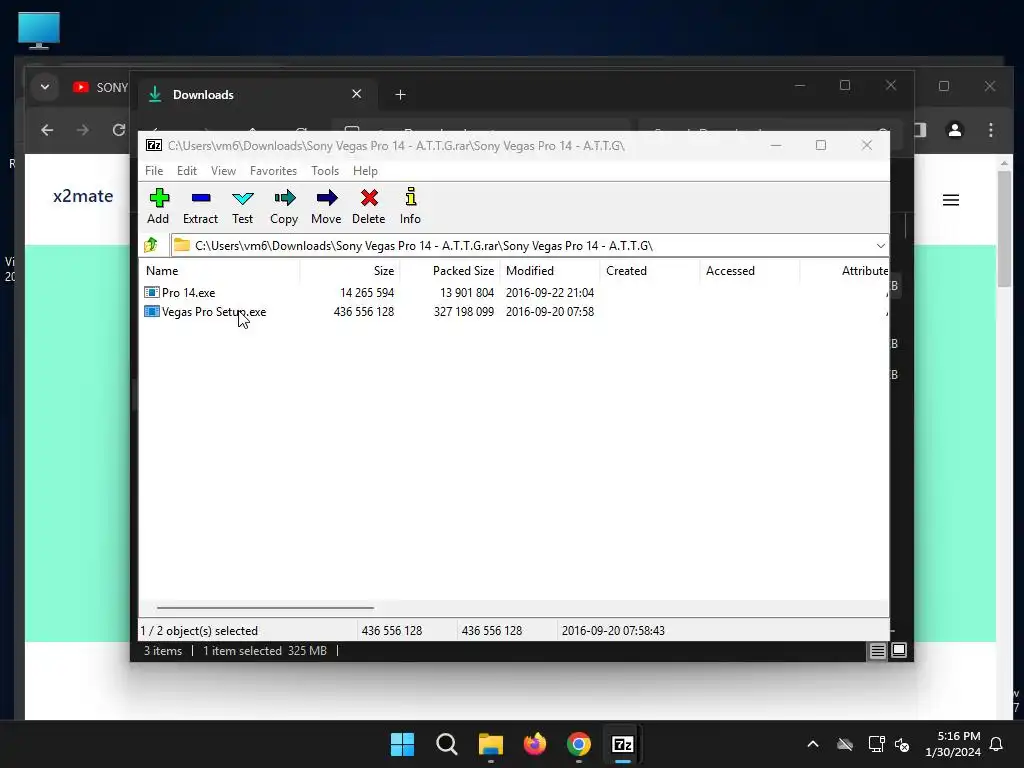
Task: Click the Vegas Pro Setup.exe file icon
Action: click(152, 312)
